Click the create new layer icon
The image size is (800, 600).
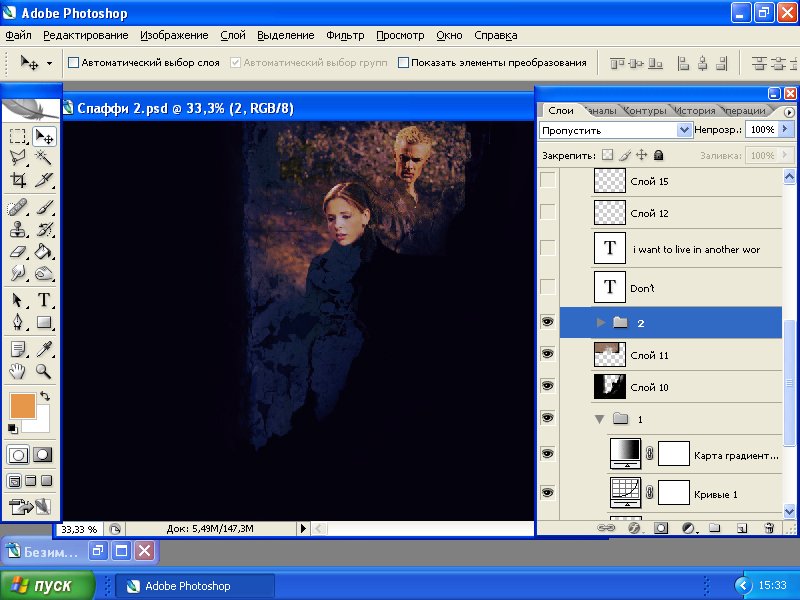coord(742,527)
